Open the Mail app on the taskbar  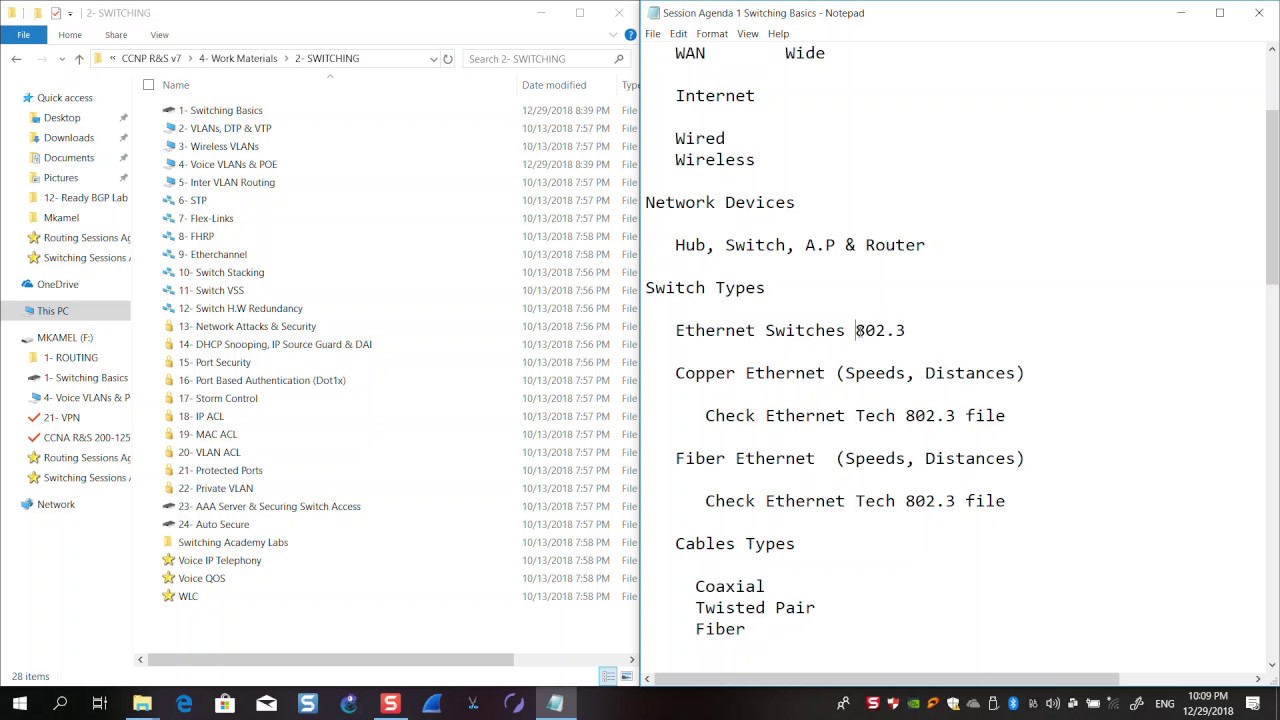click(266, 704)
